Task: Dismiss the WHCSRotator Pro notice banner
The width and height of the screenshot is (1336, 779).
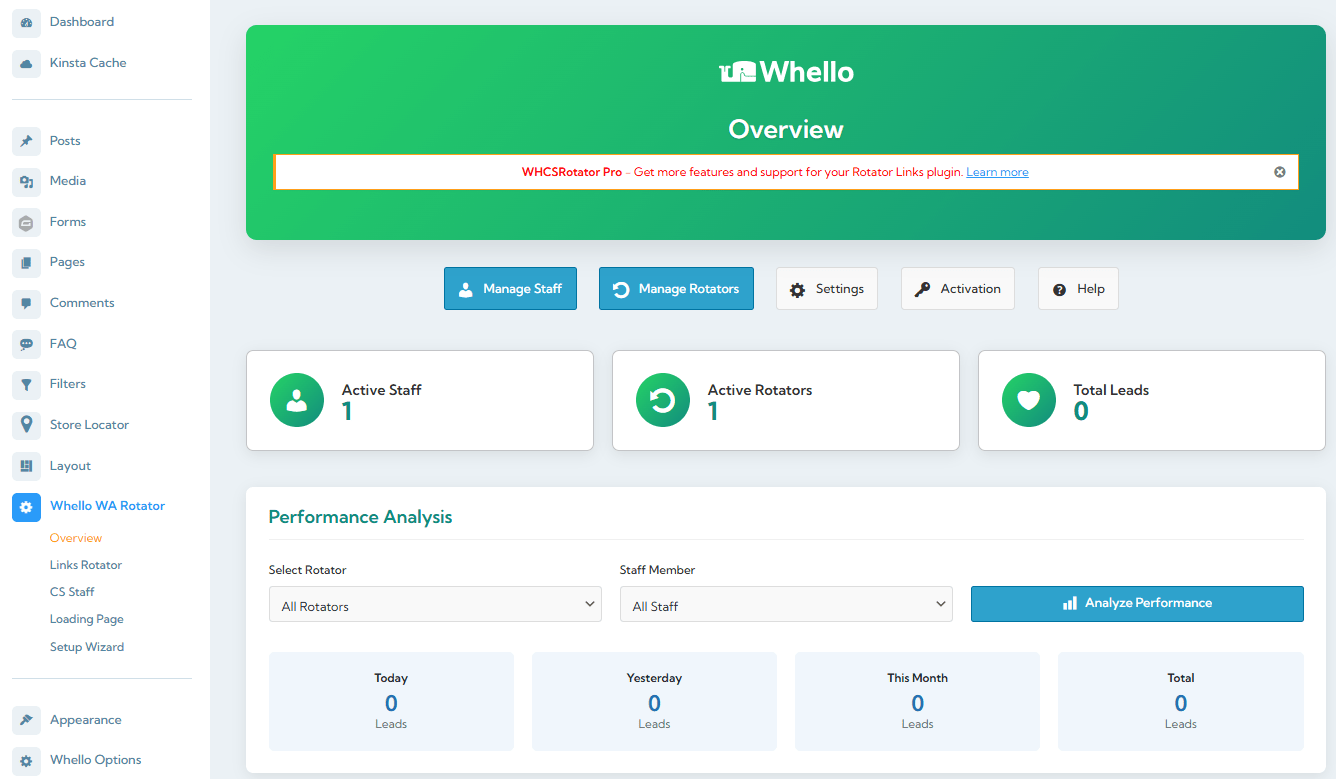Action: pos(1279,172)
